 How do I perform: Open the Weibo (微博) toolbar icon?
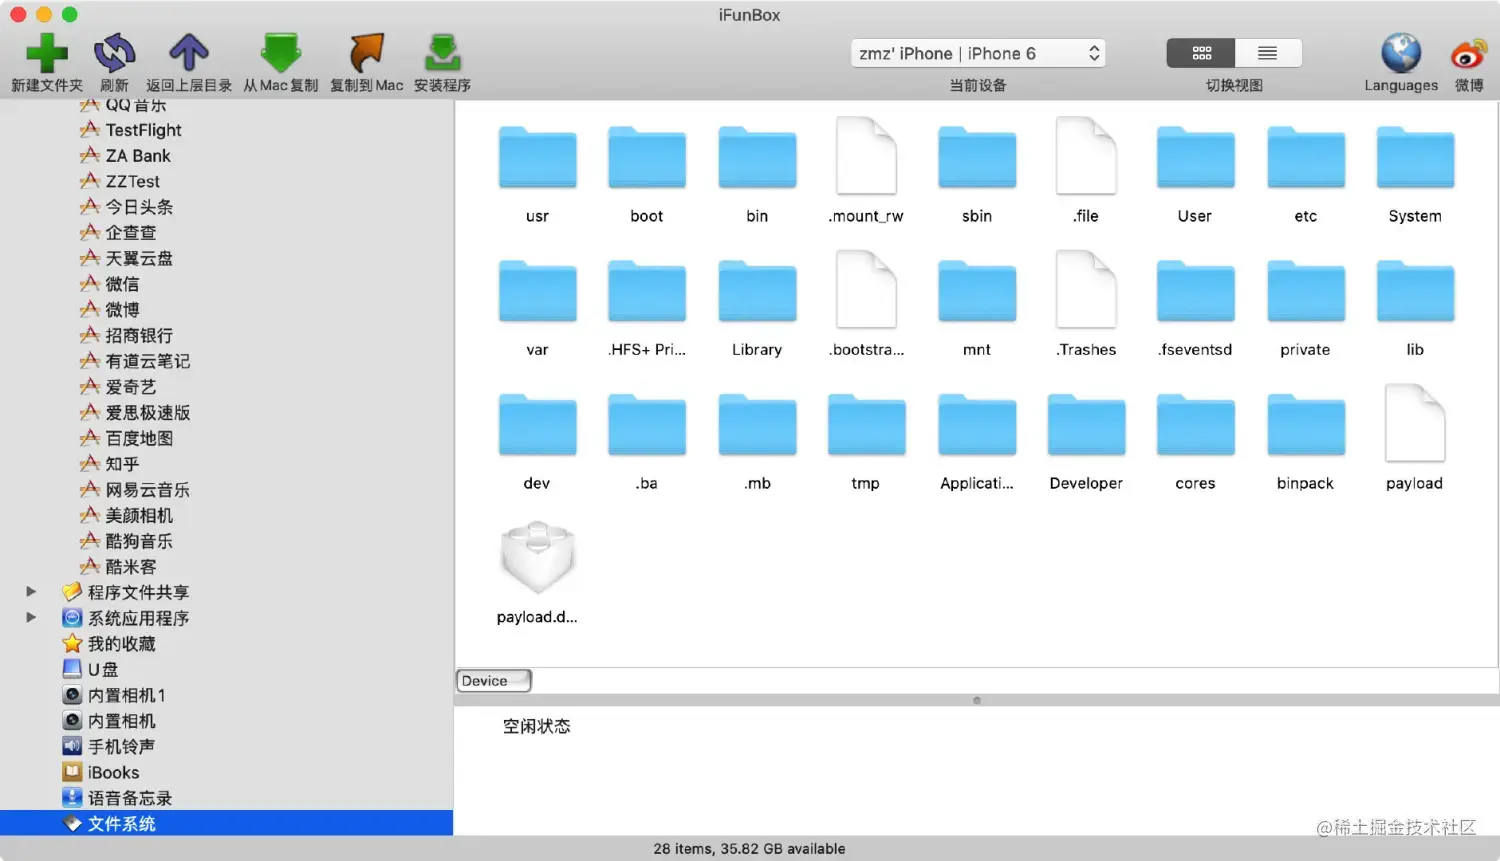[x=1468, y=53]
